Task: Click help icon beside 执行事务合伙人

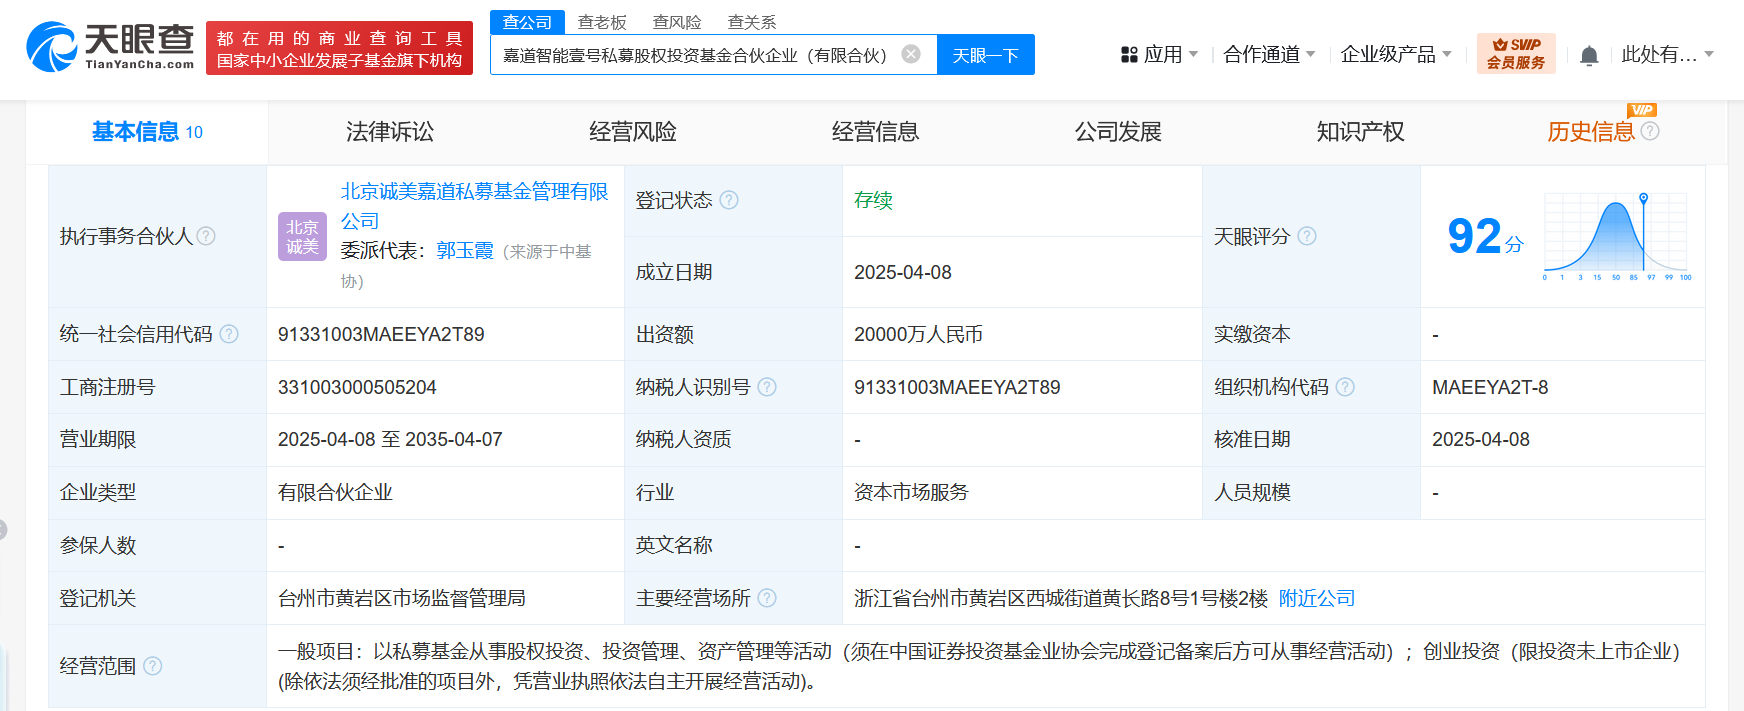Action: point(206,236)
